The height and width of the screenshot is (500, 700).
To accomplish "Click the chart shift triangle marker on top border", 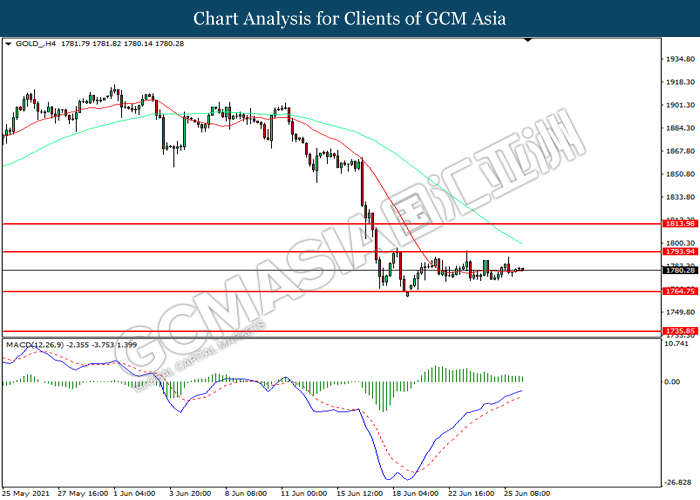I will point(528,40).
